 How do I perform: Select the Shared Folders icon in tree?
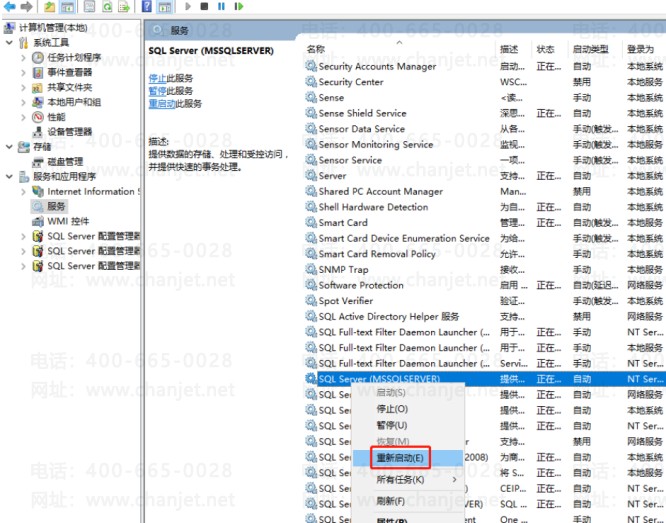(x=38, y=88)
